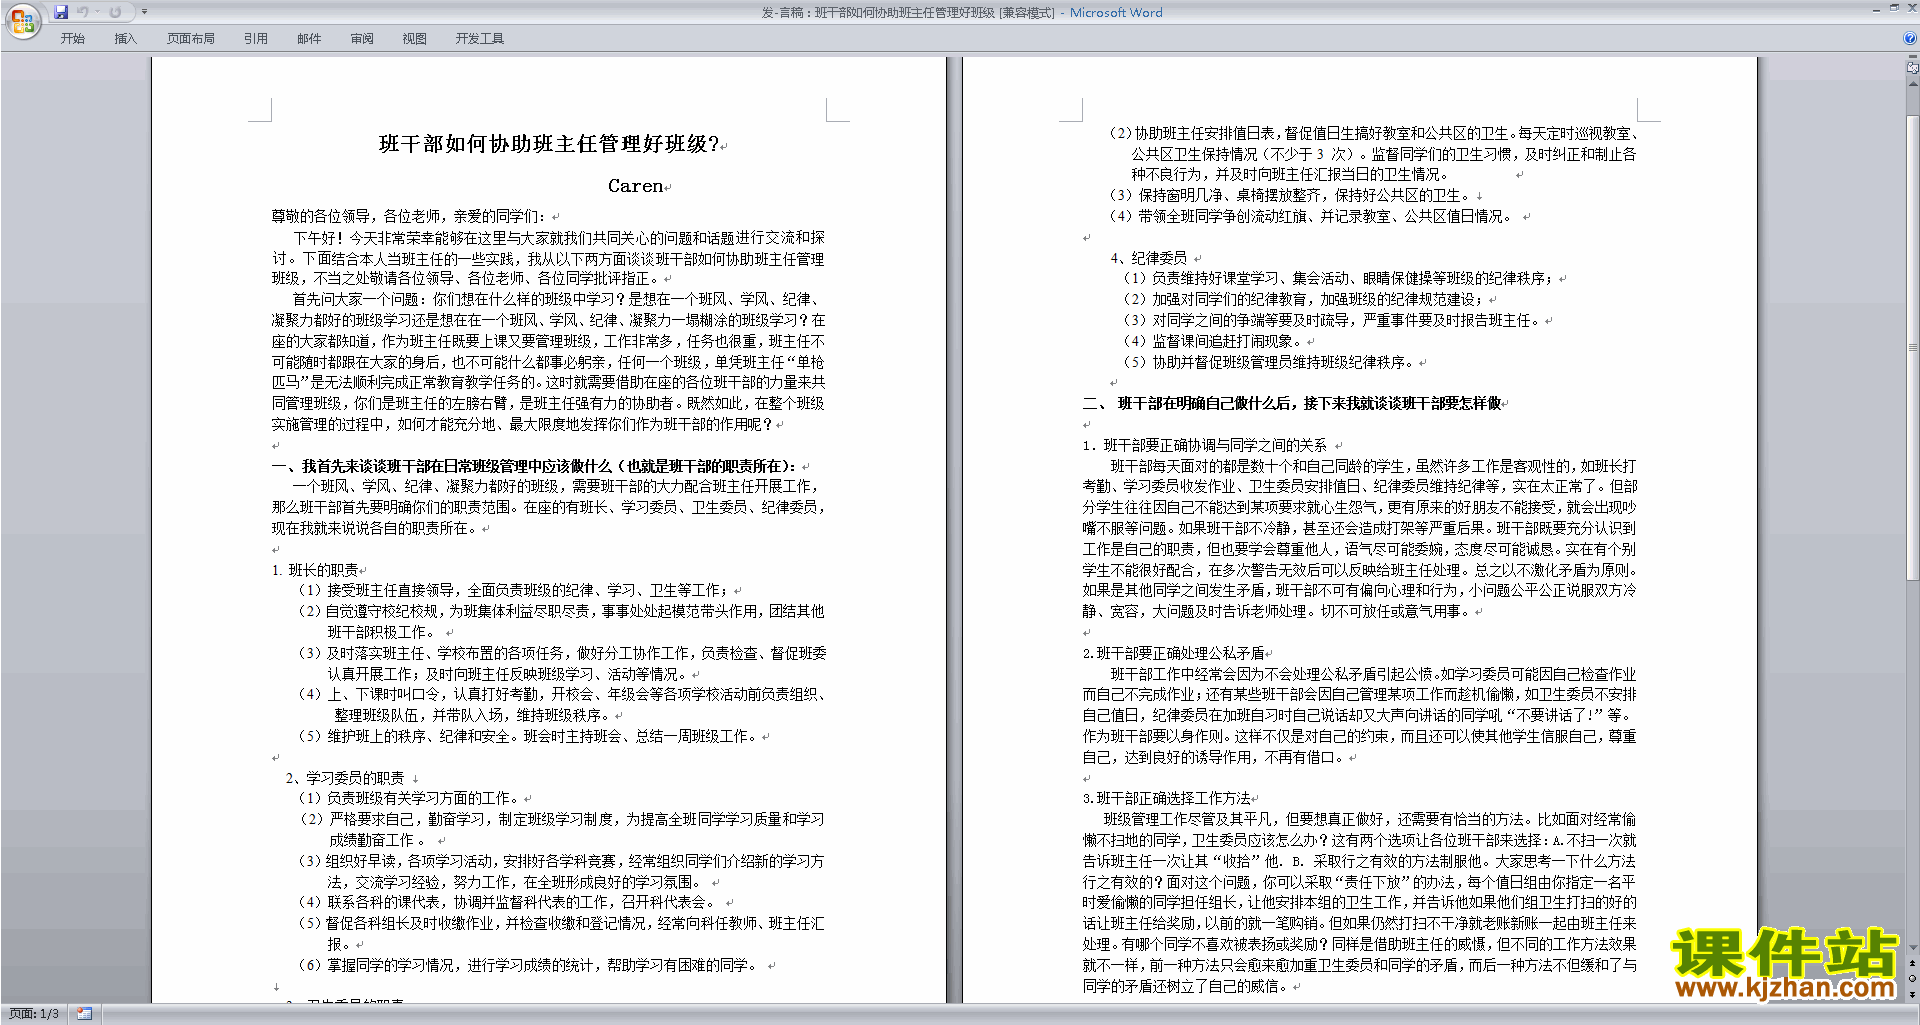Restore down the Word window
Viewport: 1920px width, 1025px height.
pos(1894,8)
